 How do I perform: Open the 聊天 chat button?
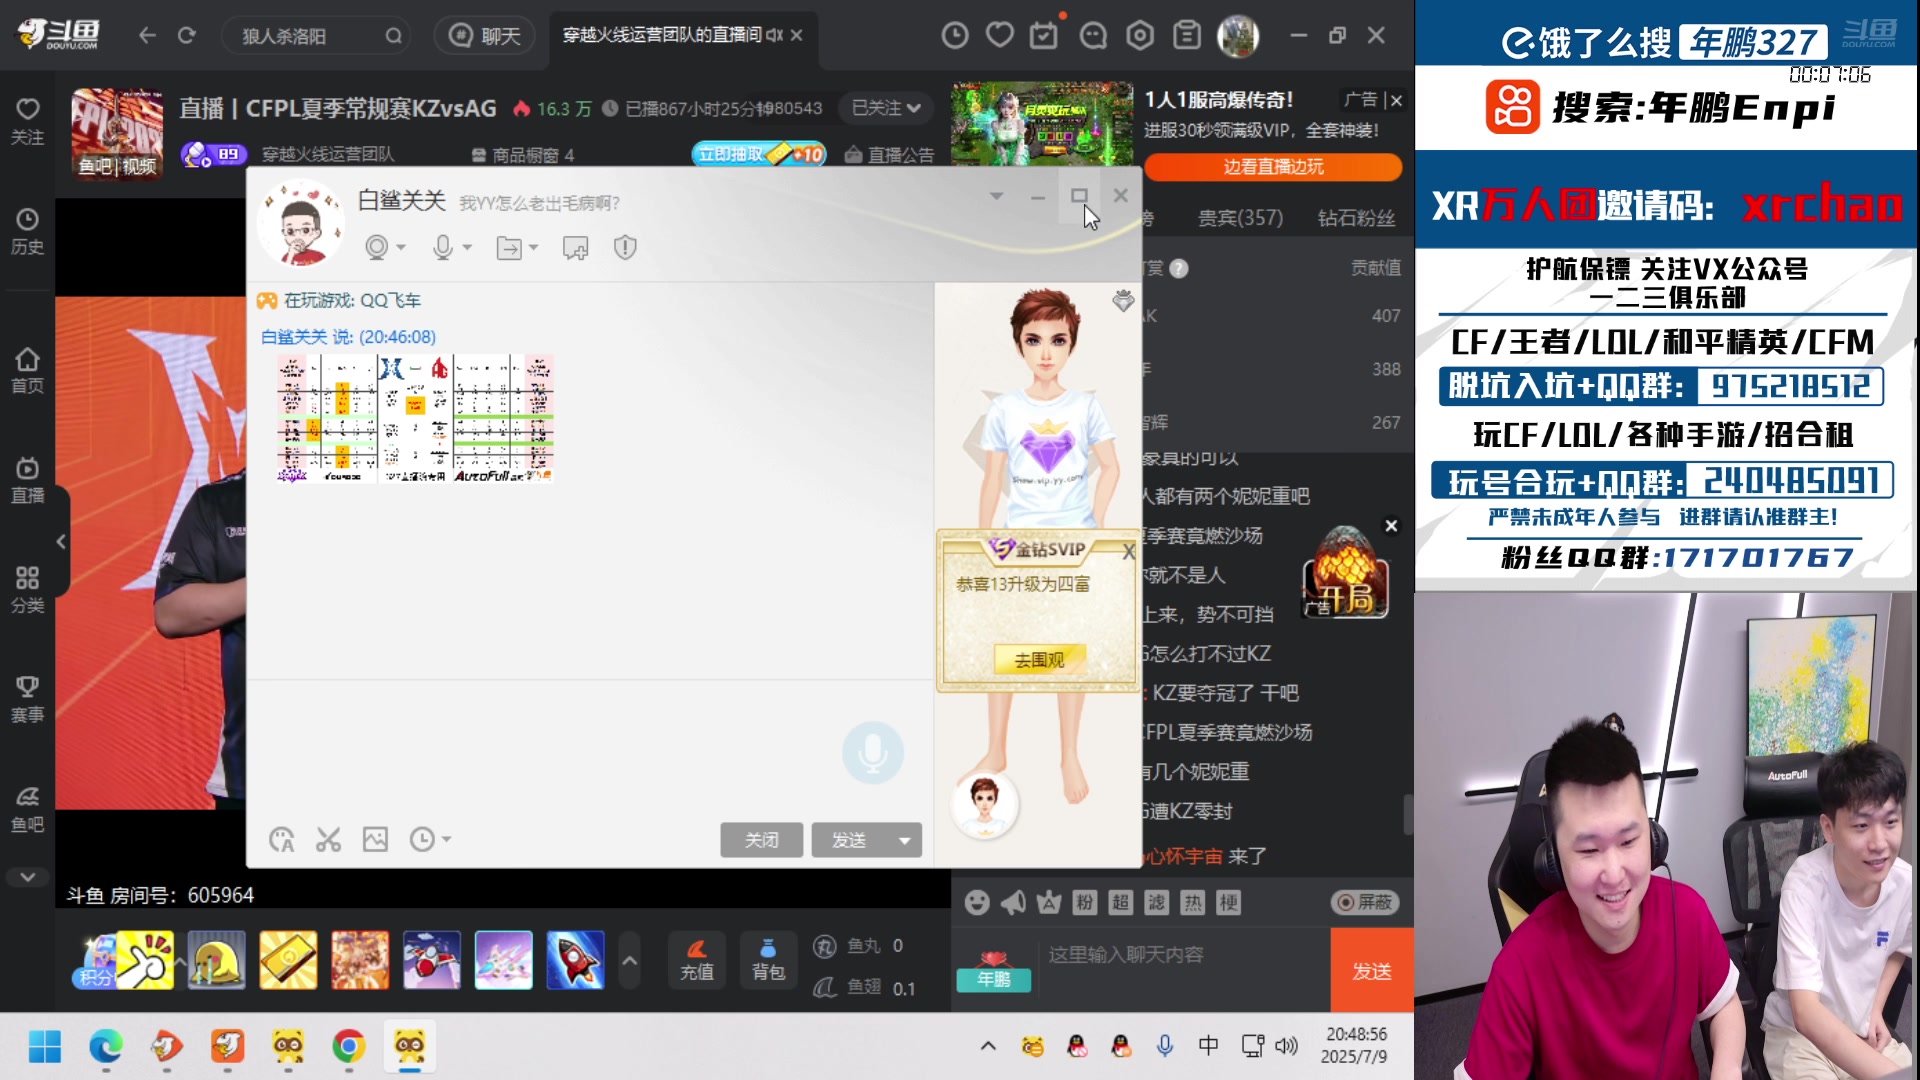pos(485,36)
